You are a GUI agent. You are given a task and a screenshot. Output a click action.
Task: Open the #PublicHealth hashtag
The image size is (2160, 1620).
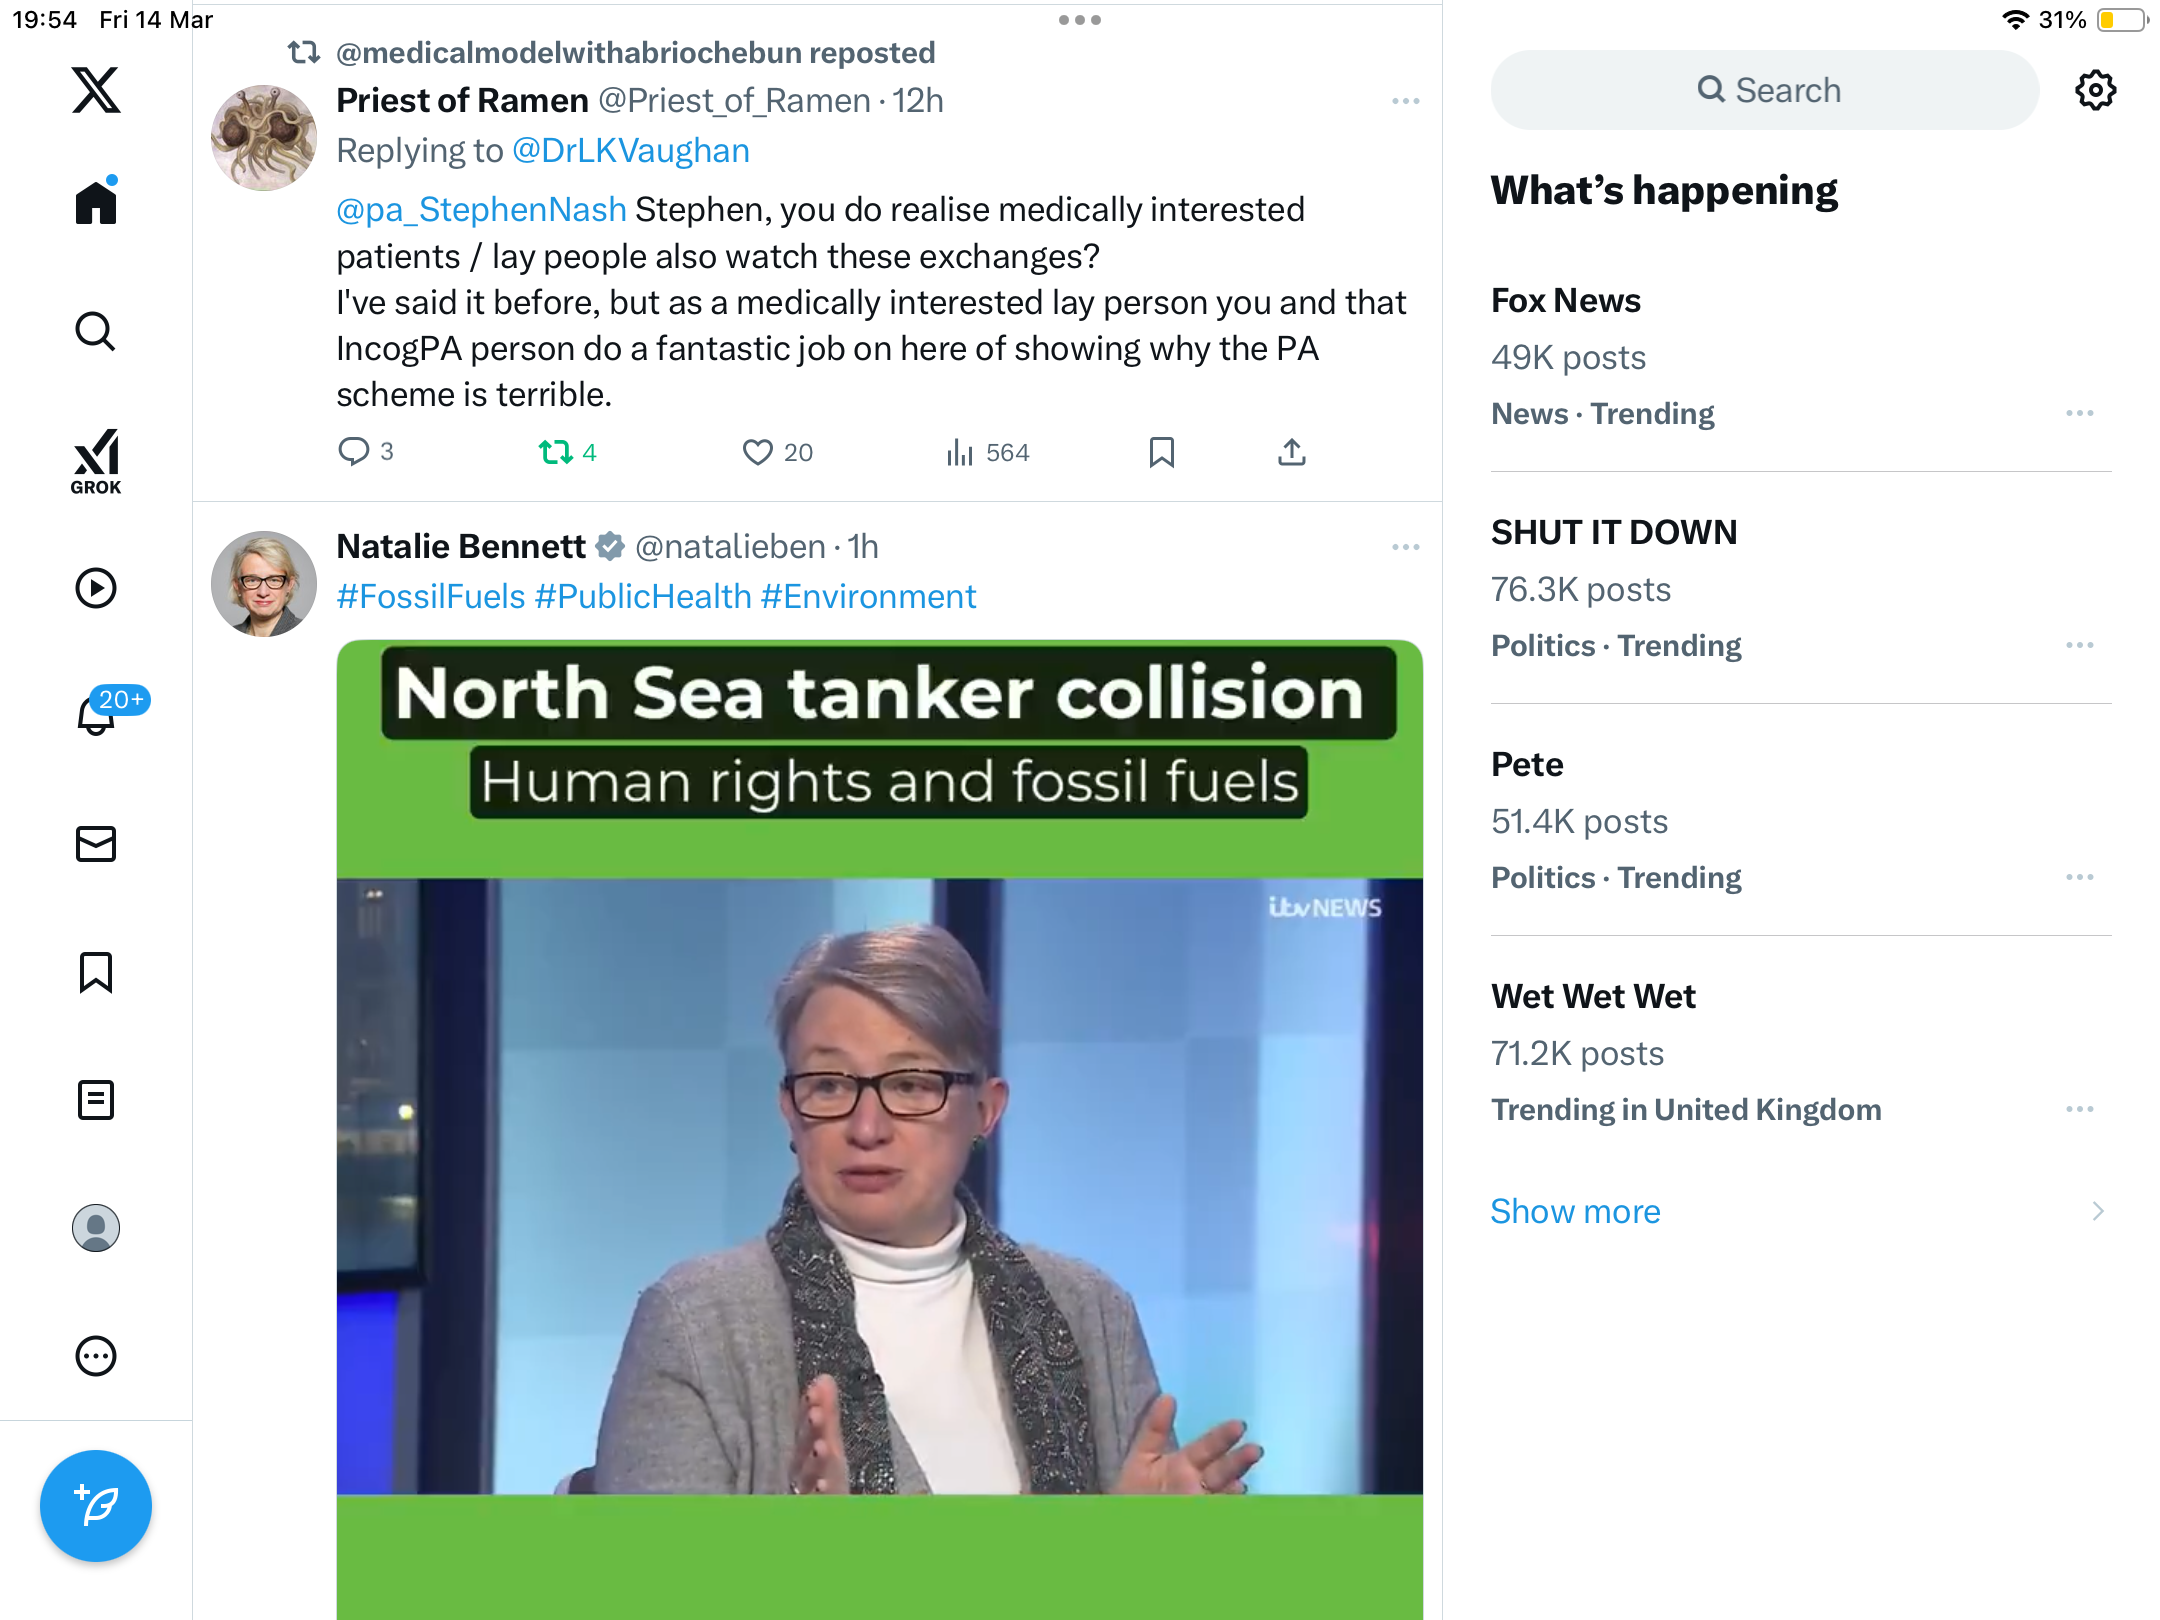click(643, 596)
